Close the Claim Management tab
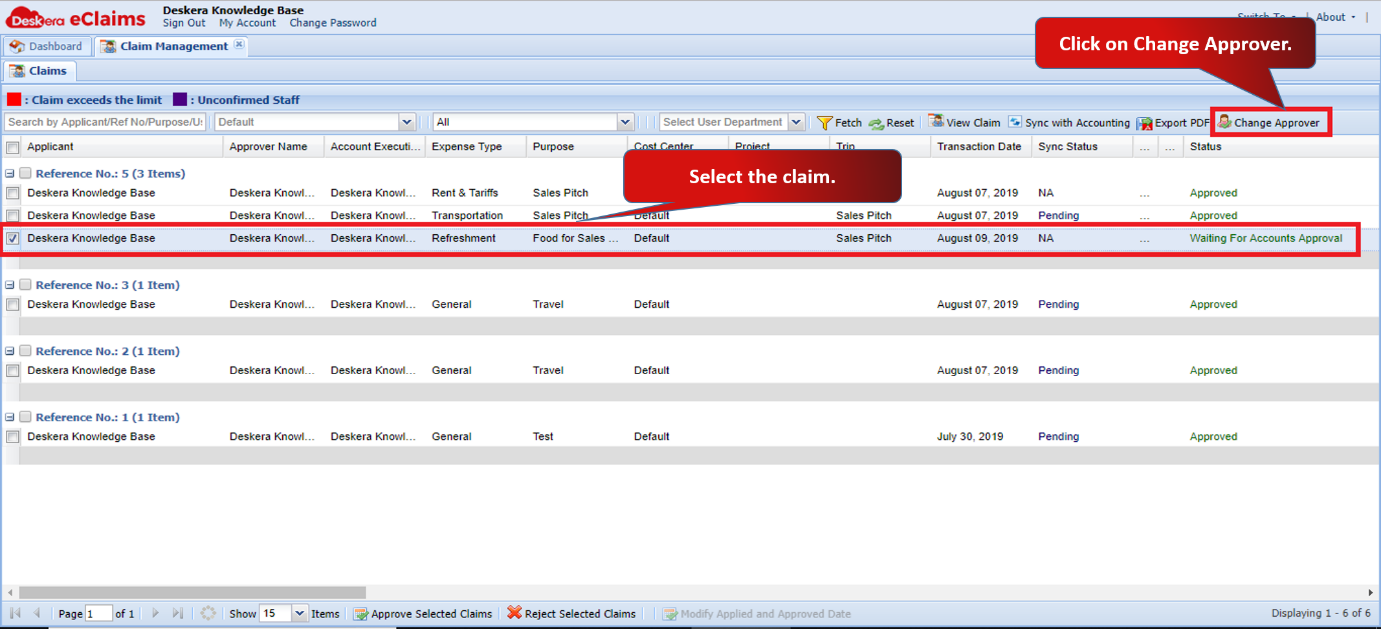This screenshot has width=1381, height=629. [x=239, y=45]
